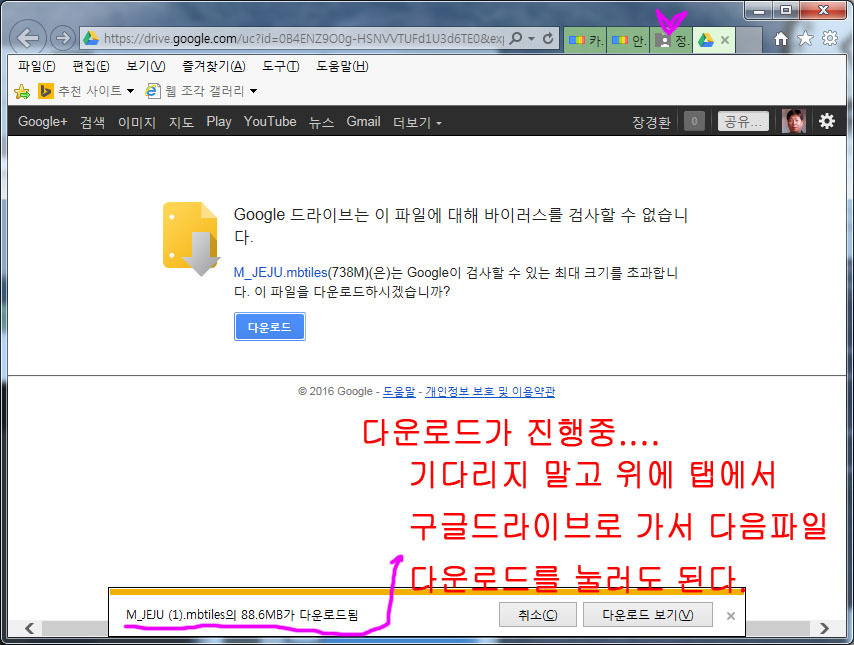
Task: Close the download notification bar
Action: click(x=731, y=616)
